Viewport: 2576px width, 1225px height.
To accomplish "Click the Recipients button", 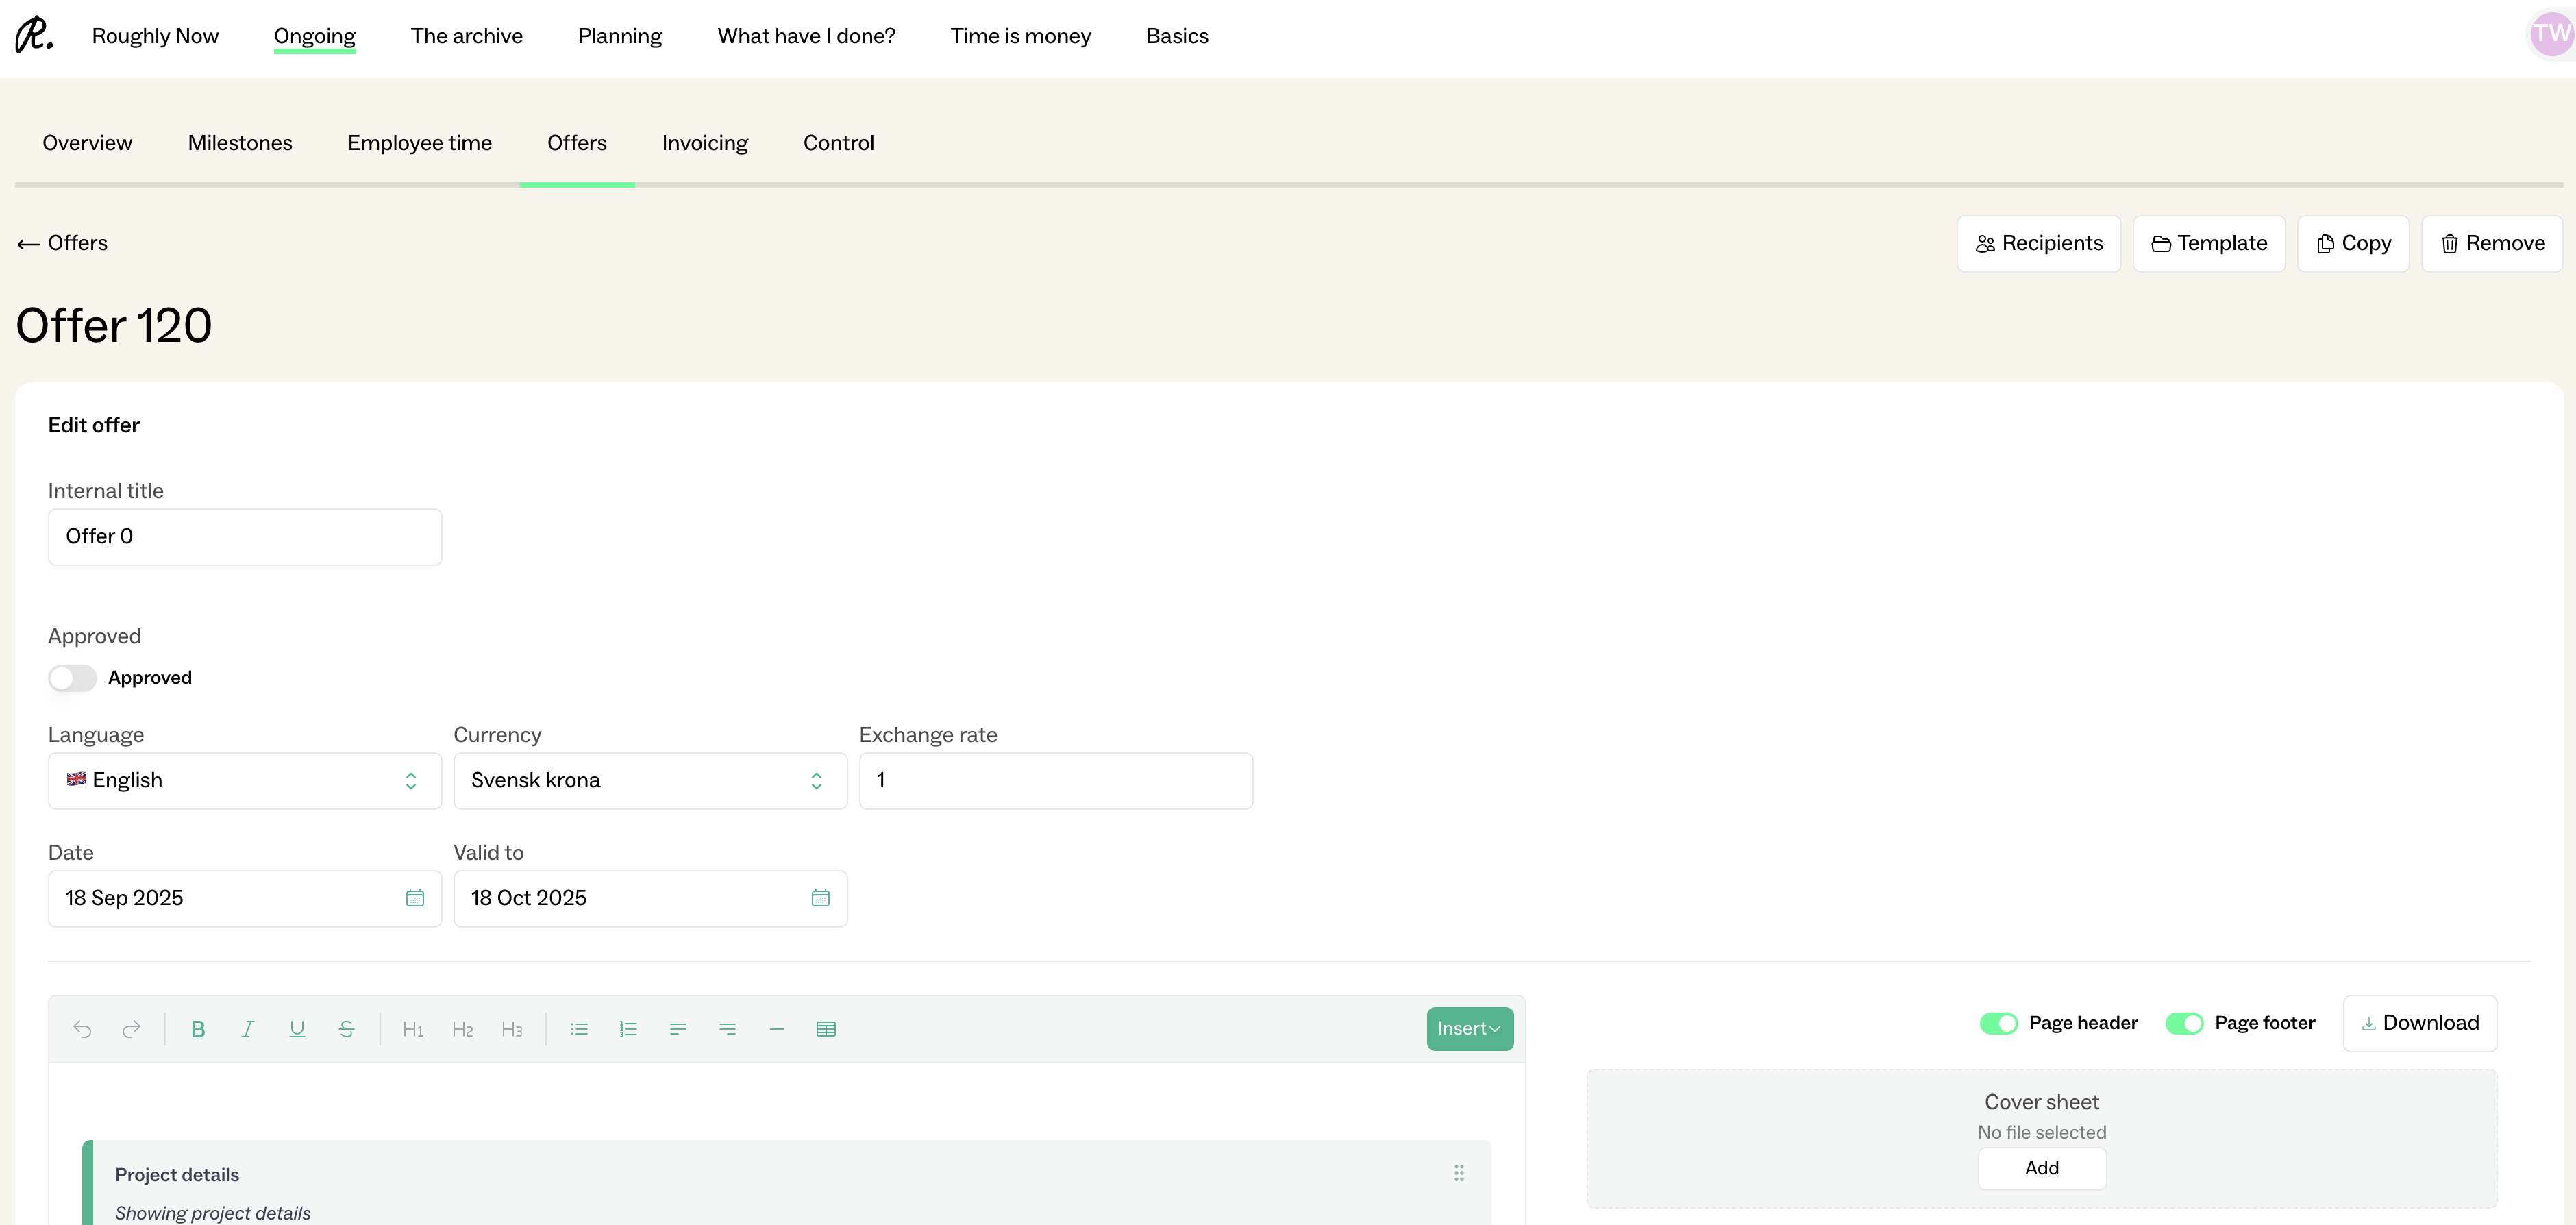I will (x=2038, y=244).
